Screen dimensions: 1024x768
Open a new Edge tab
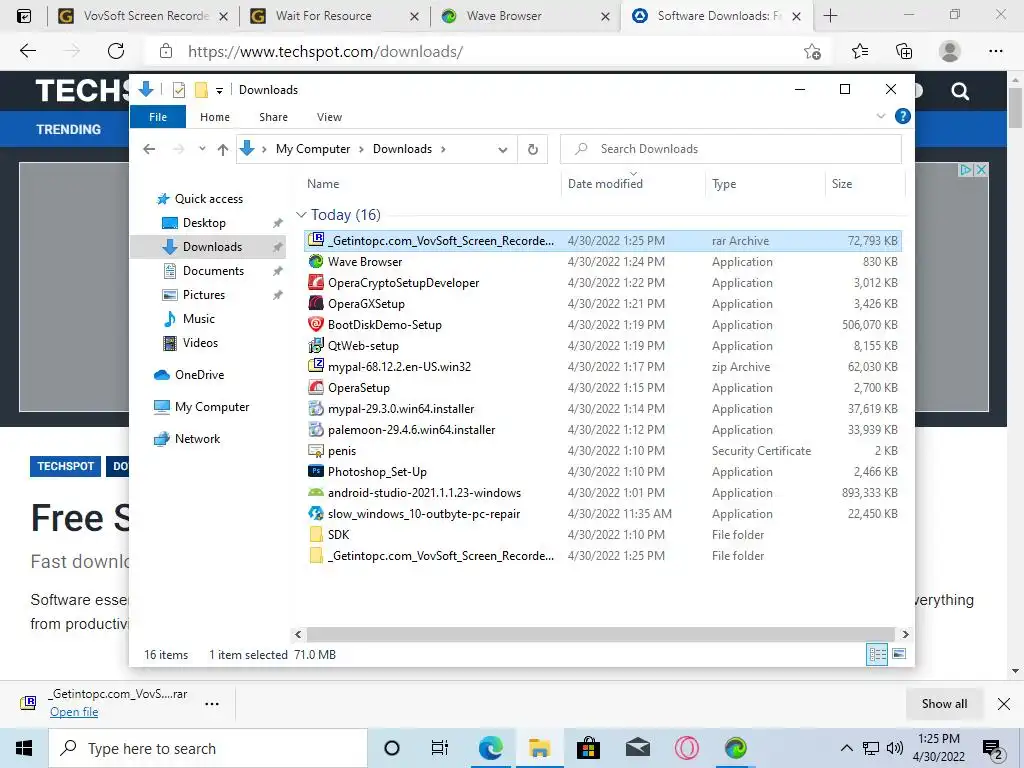(x=830, y=16)
